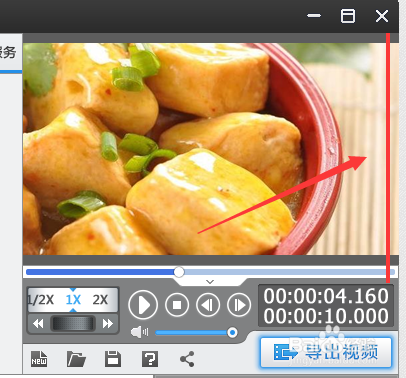This screenshot has height=378, width=406.
Task: Step forward one frame
Action: tap(239, 305)
